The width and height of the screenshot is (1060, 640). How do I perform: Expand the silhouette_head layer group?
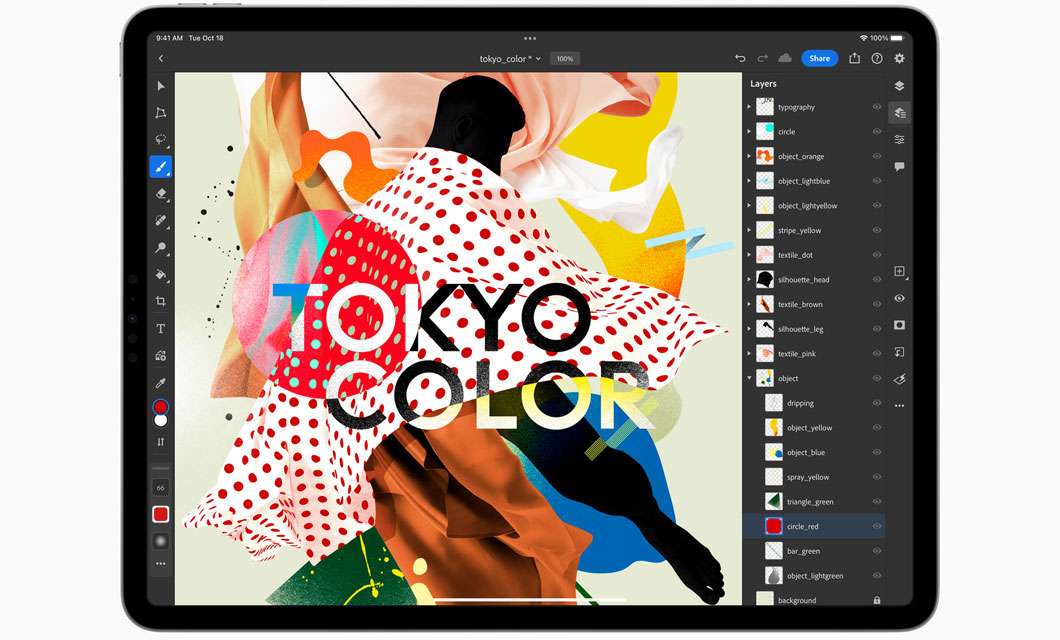[x=749, y=280]
